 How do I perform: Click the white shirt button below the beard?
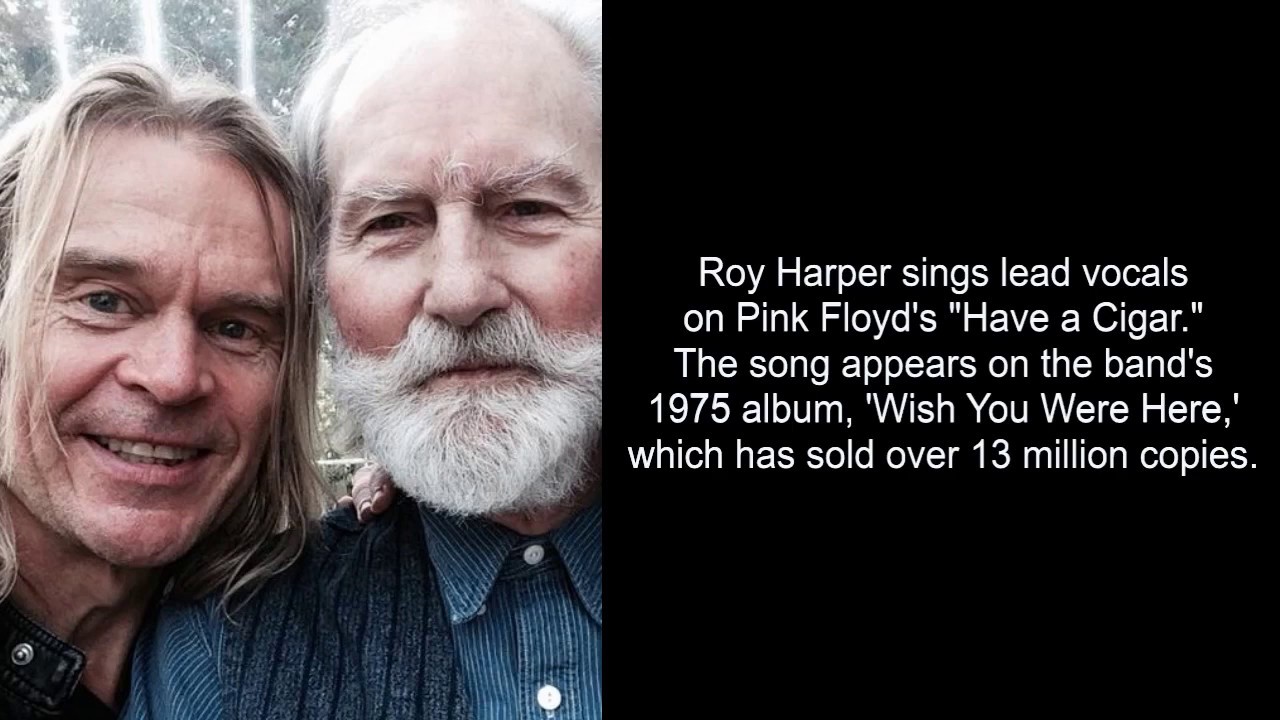pyautogui.click(x=533, y=553)
